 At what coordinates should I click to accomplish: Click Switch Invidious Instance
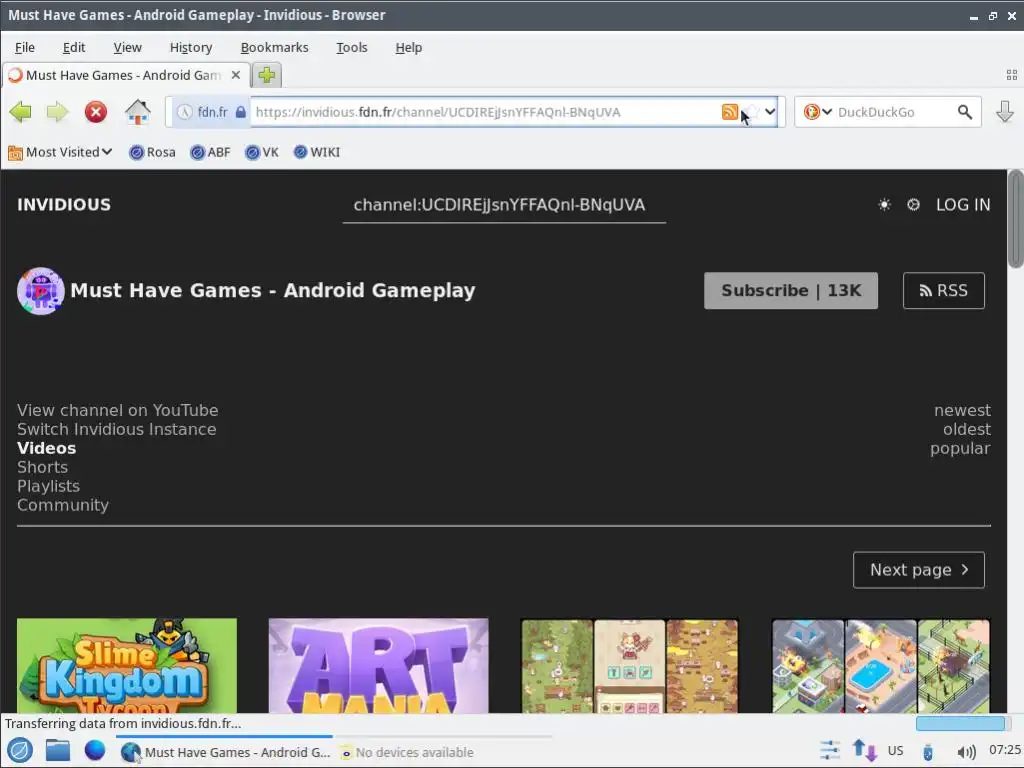click(x=116, y=429)
